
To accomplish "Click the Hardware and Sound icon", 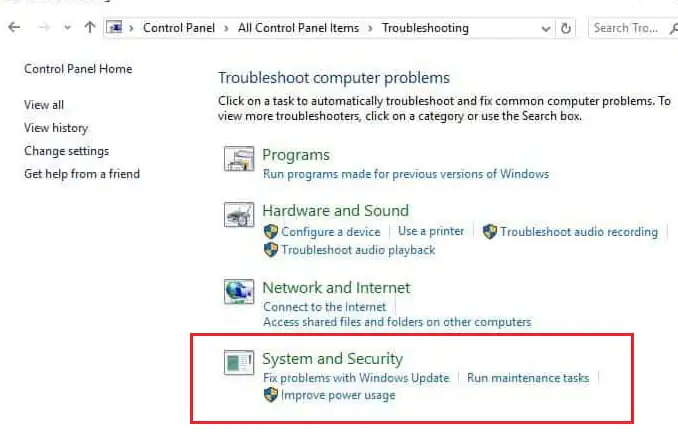I will tap(239, 214).
